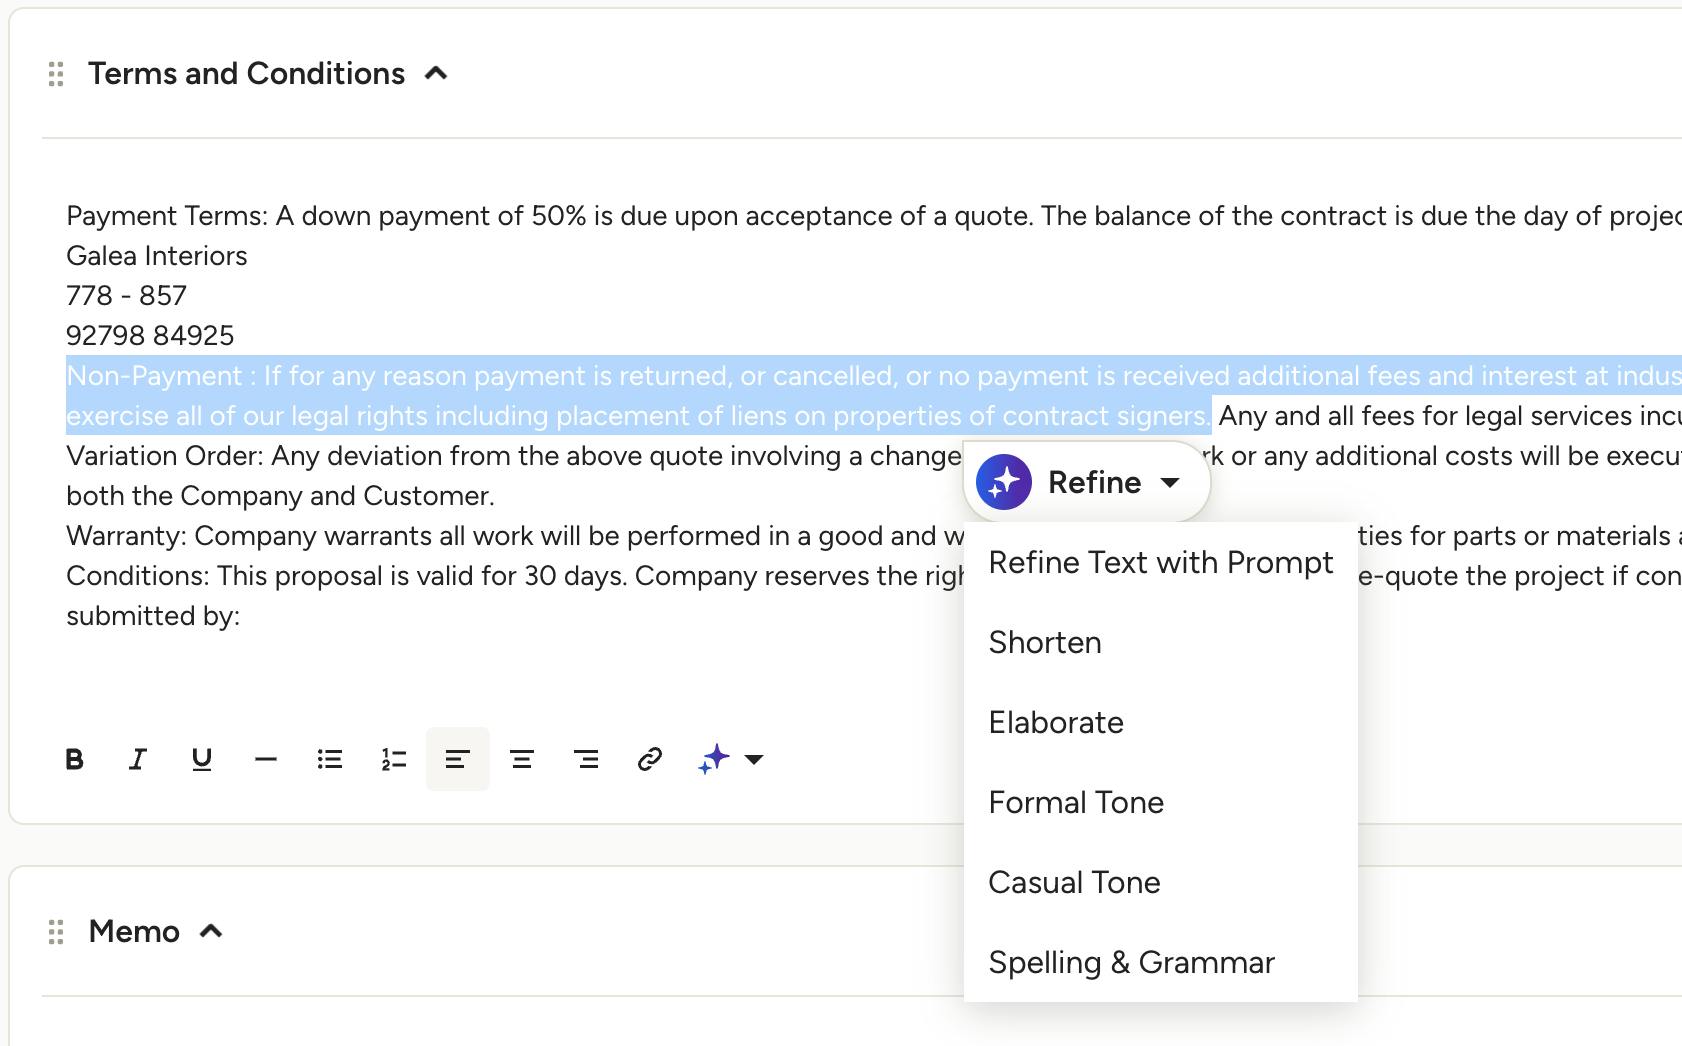1682x1046 pixels.
Task: Collapse the Terms and Conditions section
Action: tap(436, 73)
